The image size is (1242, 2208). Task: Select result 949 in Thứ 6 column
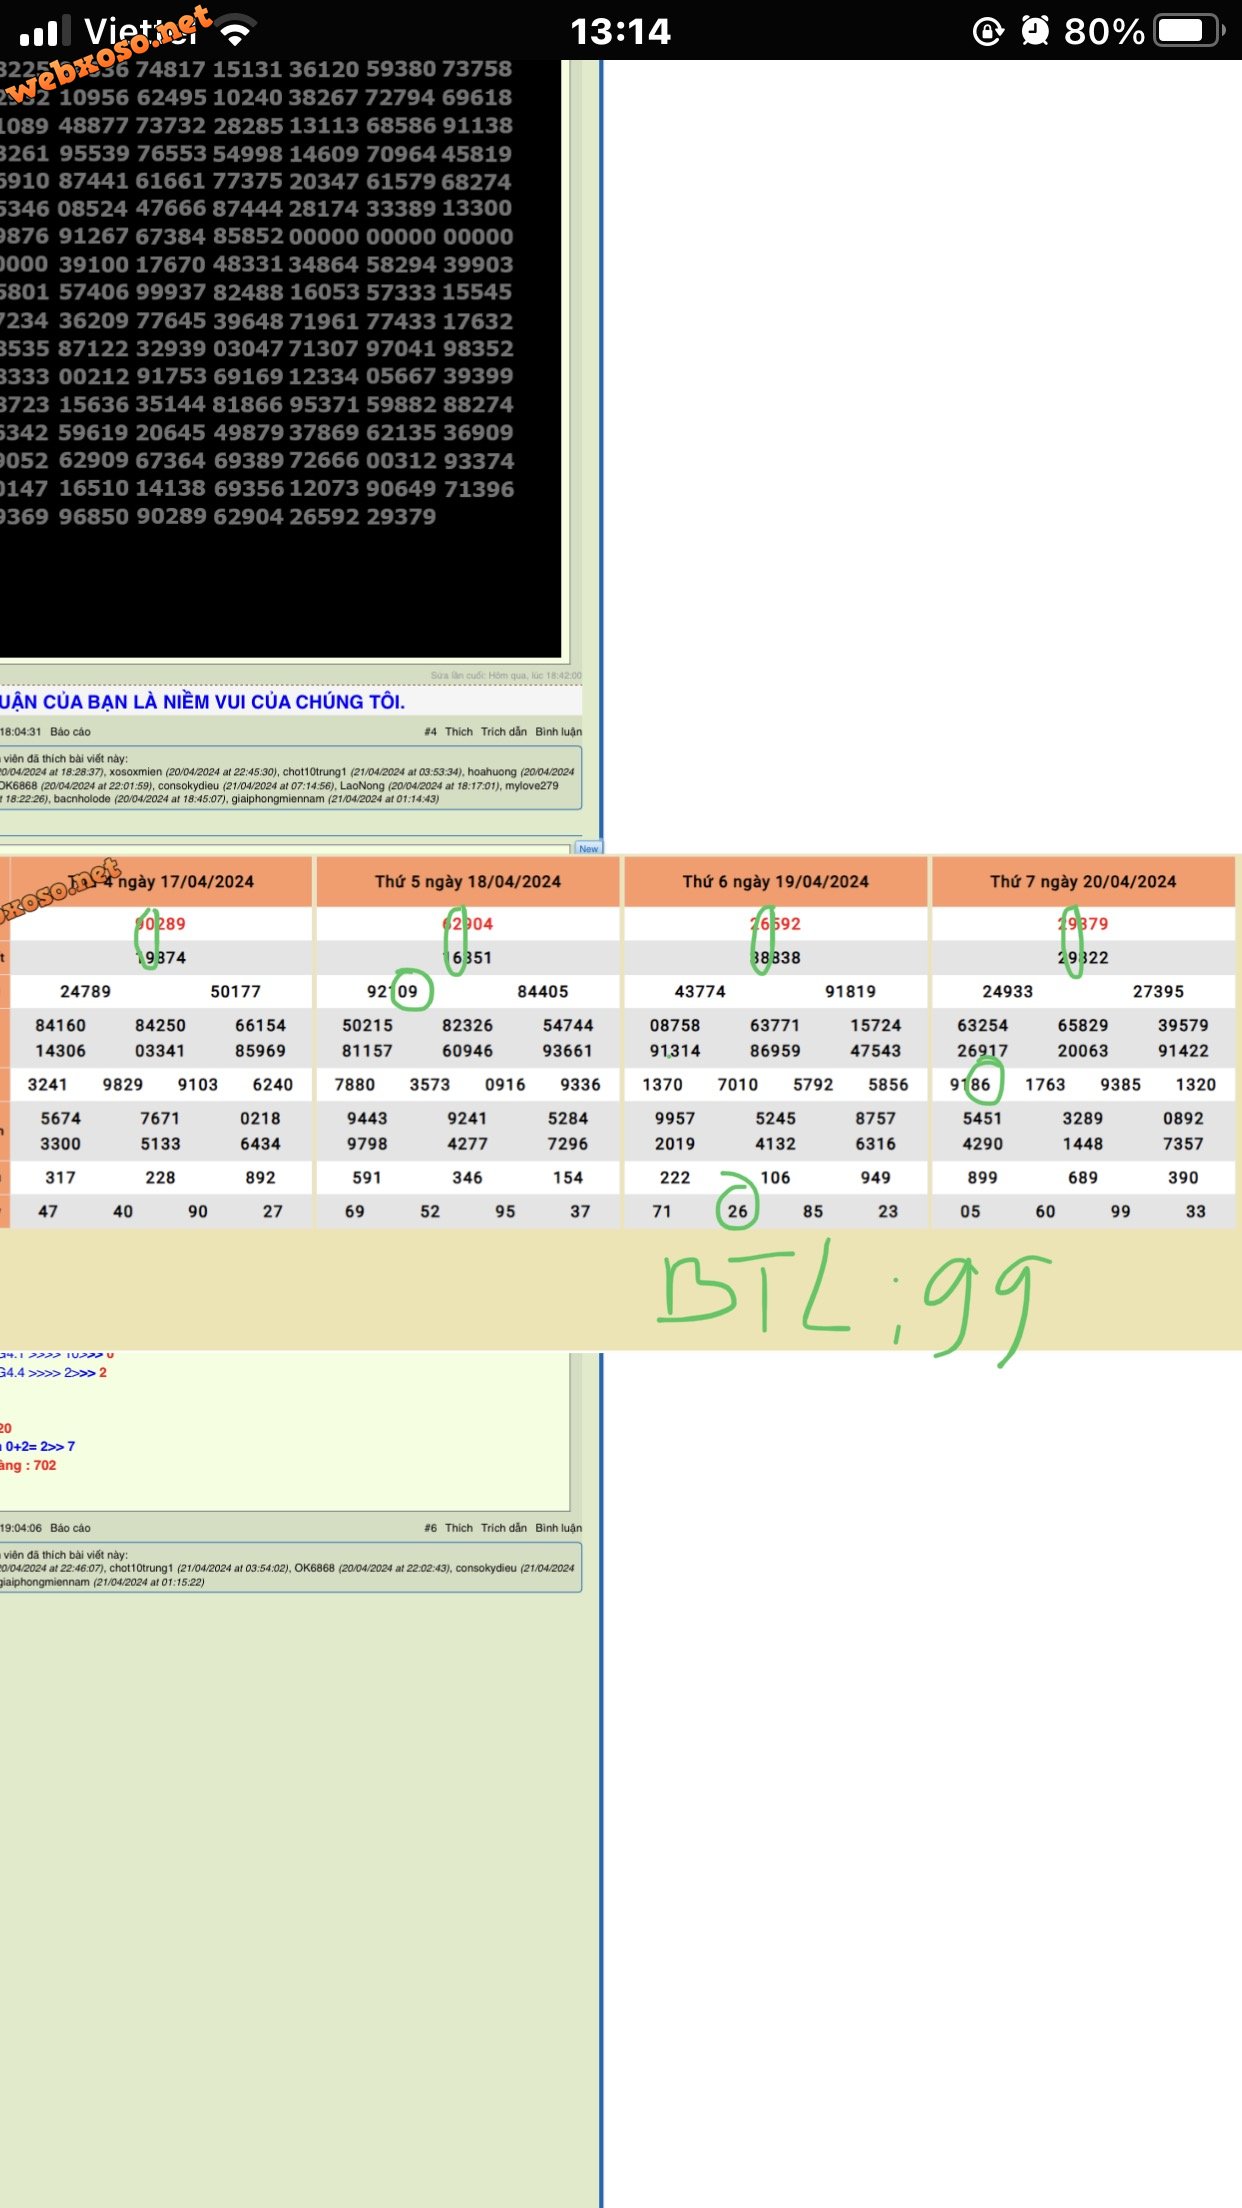click(875, 1178)
